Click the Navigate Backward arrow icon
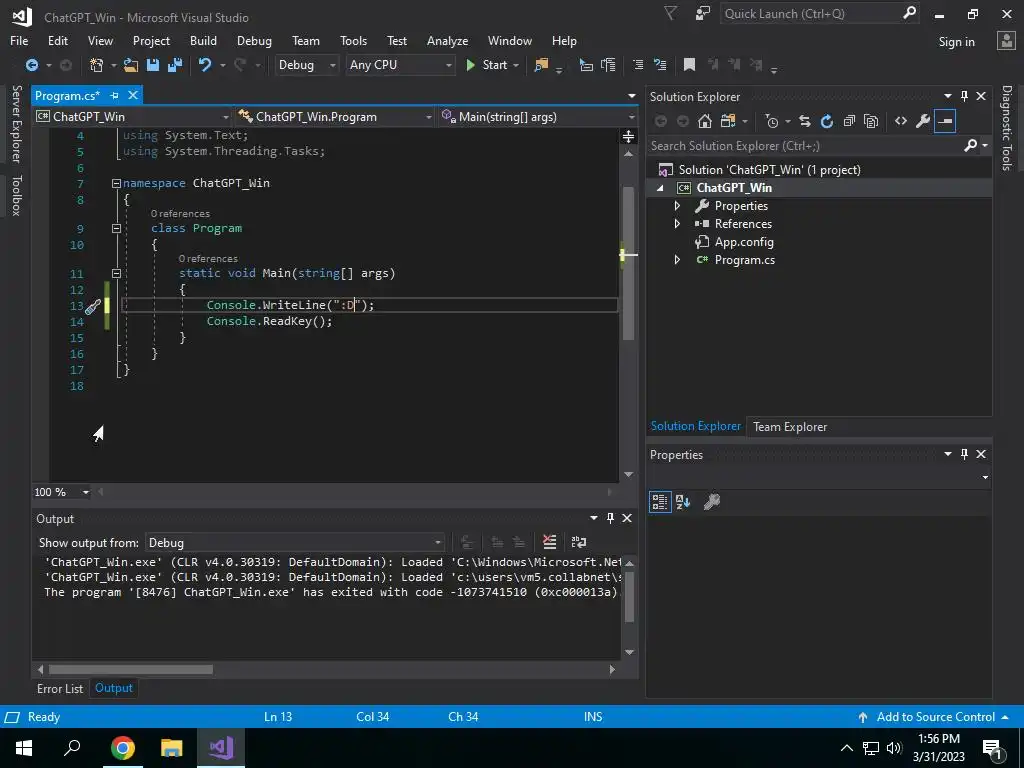This screenshot has width=1024, height=768. click(31, 65)
